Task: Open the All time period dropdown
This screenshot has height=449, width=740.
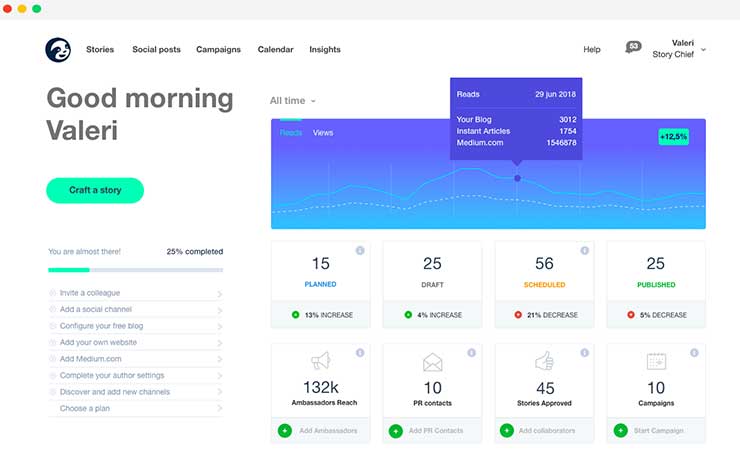Action: pyautogui.click(x=293, y=101)
